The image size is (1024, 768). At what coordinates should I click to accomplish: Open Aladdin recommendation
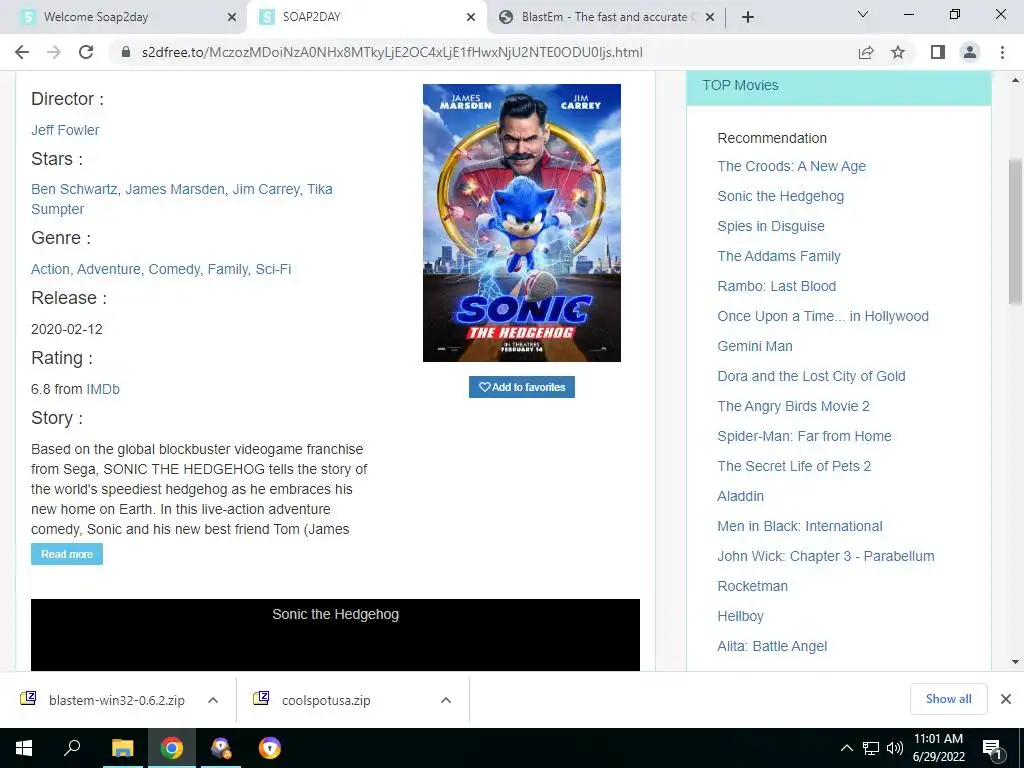point(741,496)
